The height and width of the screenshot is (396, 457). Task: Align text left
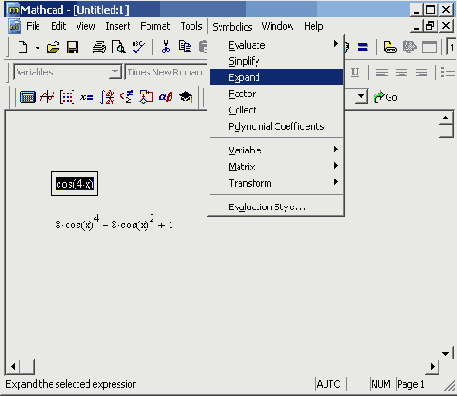click(x=382, y=72)
